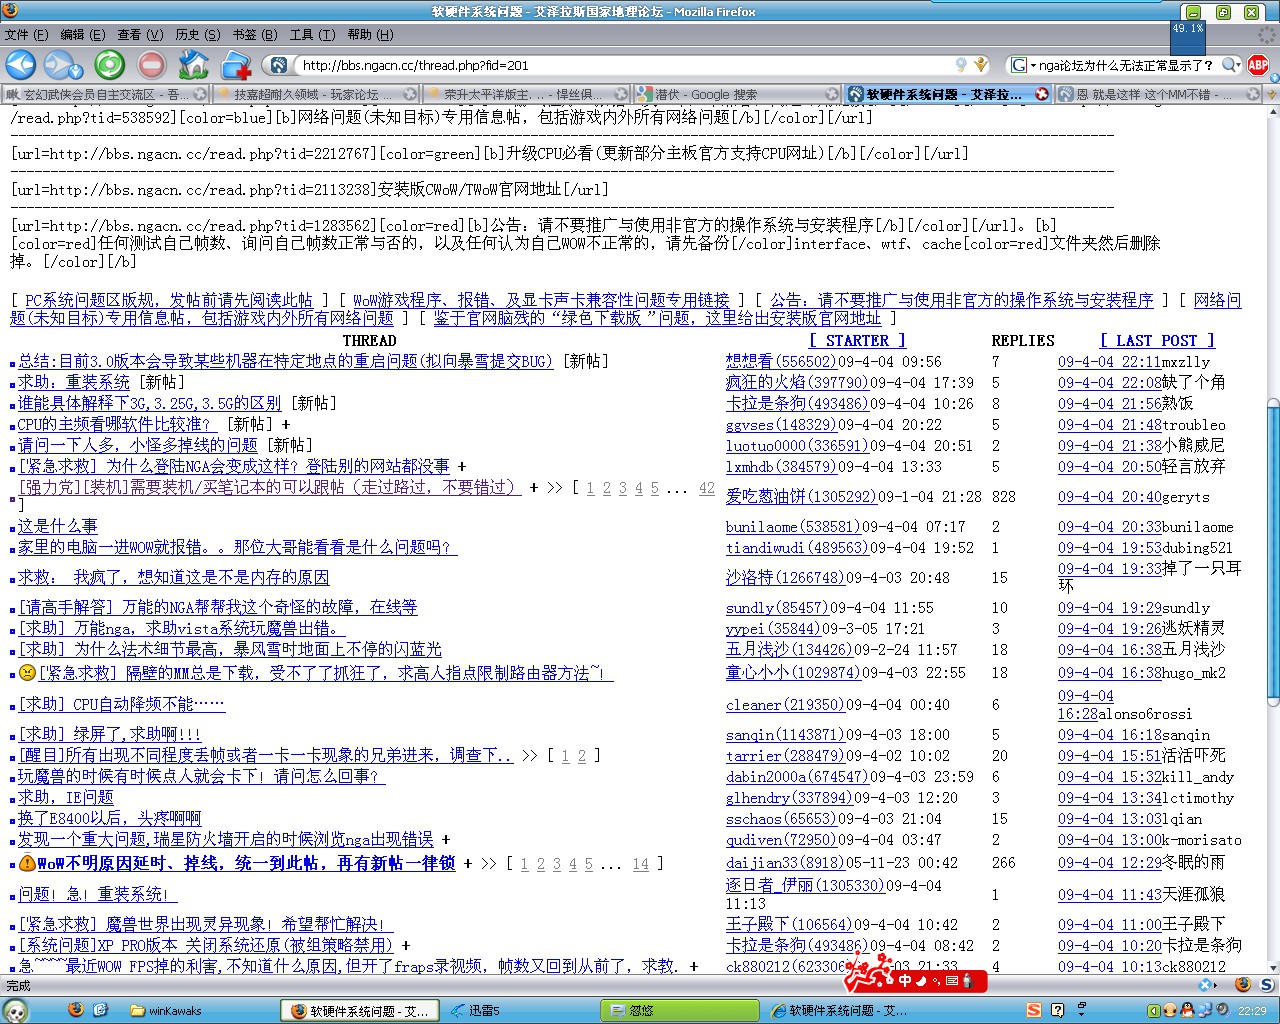This screenshot has height=1024, width=1280.
Task: Open the 帮助 (H) menu
Action: point(370,34)
